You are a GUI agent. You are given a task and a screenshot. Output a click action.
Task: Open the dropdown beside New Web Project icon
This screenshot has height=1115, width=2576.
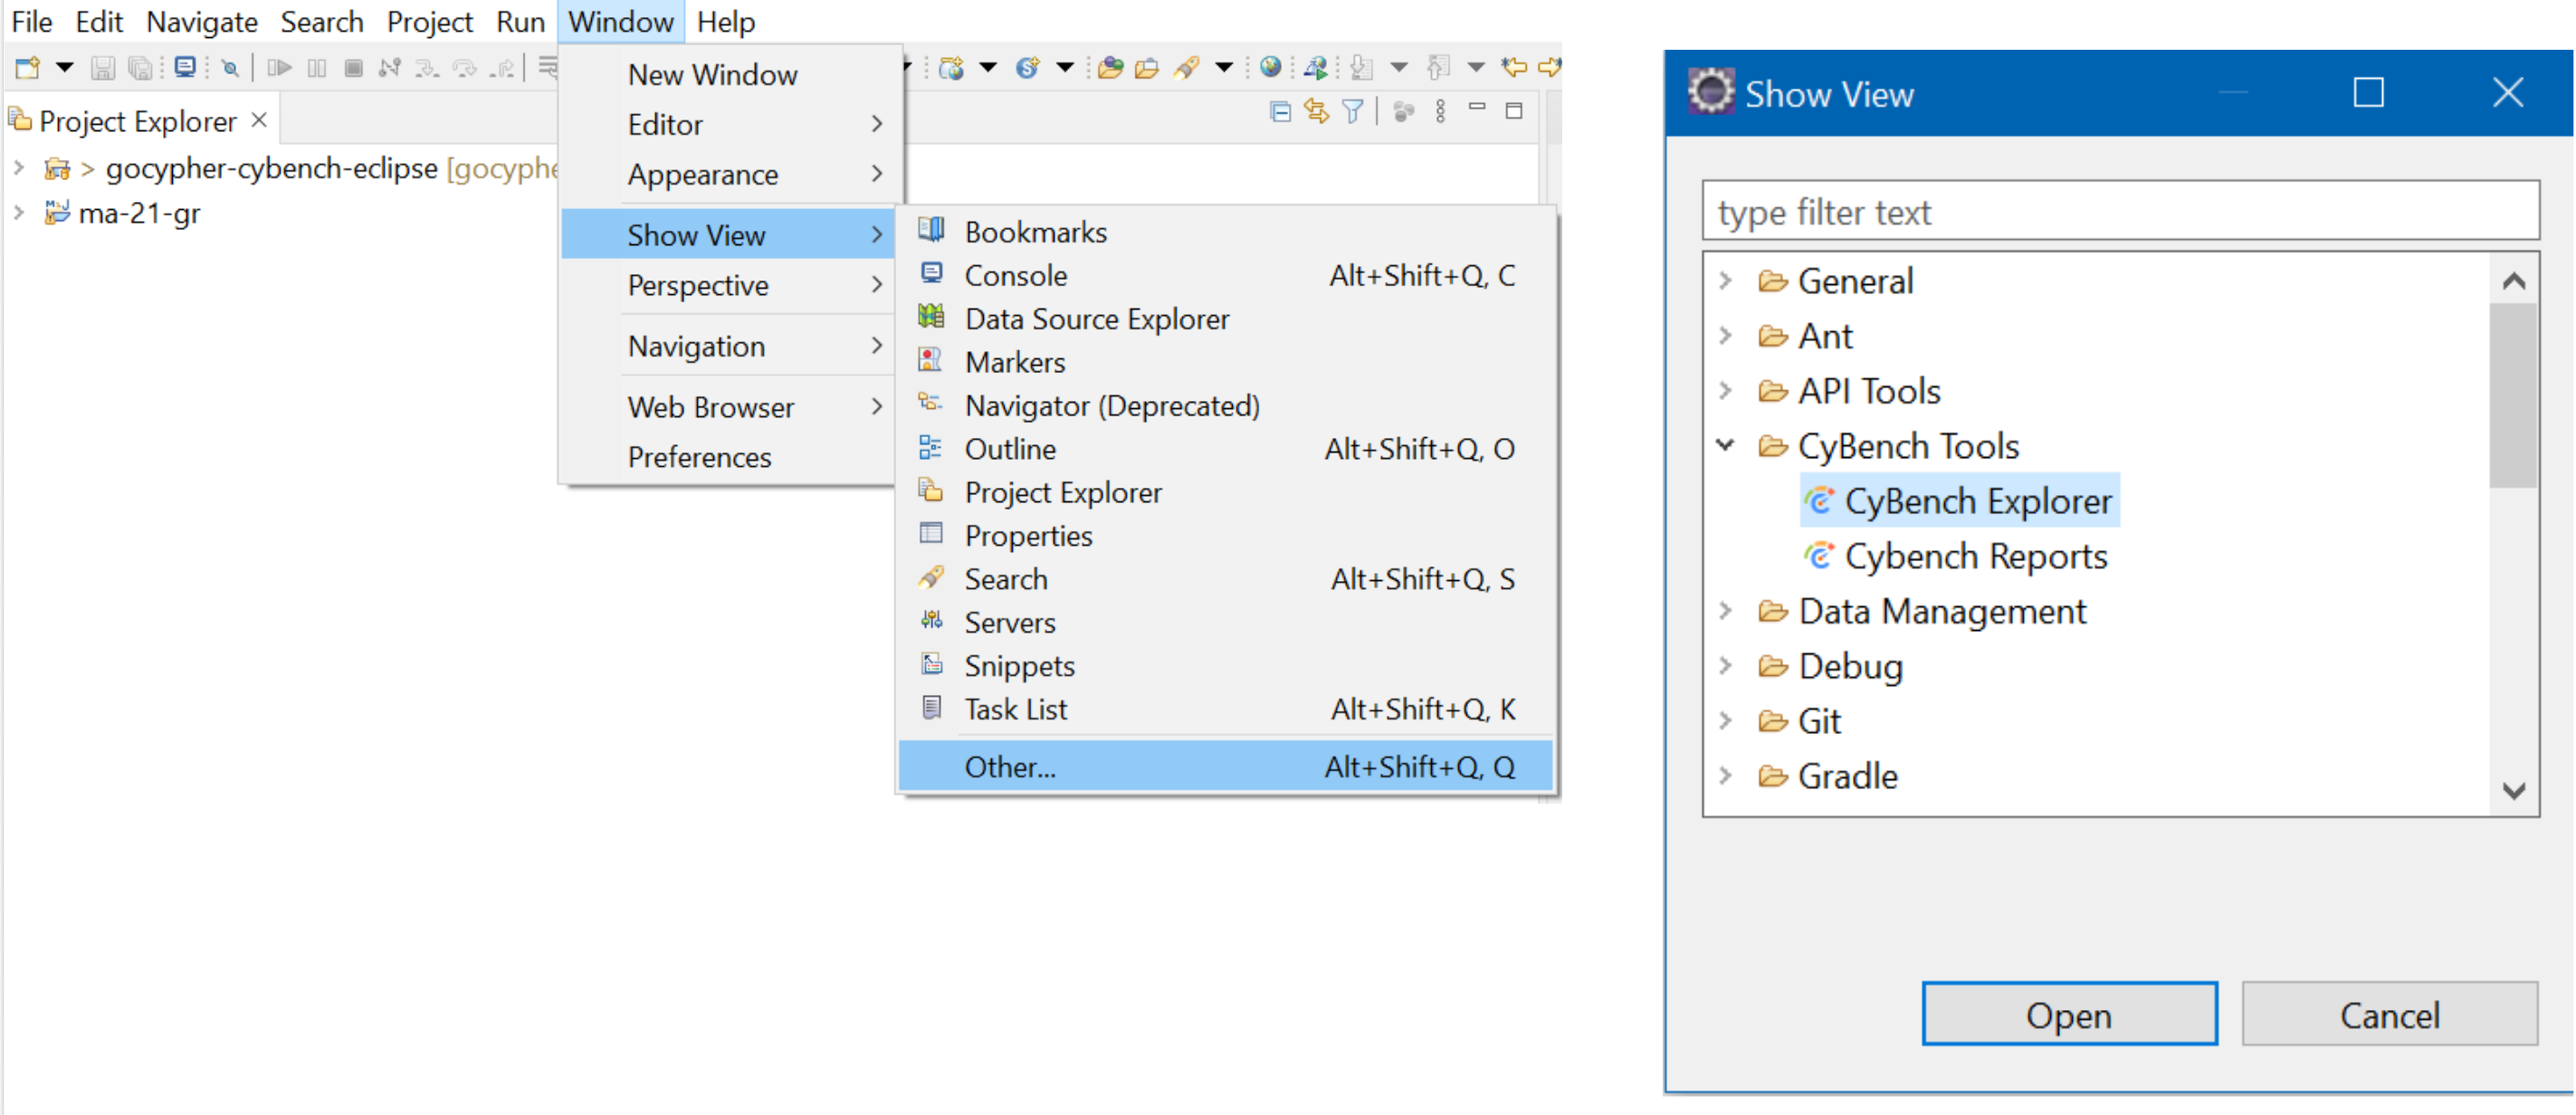988,68
